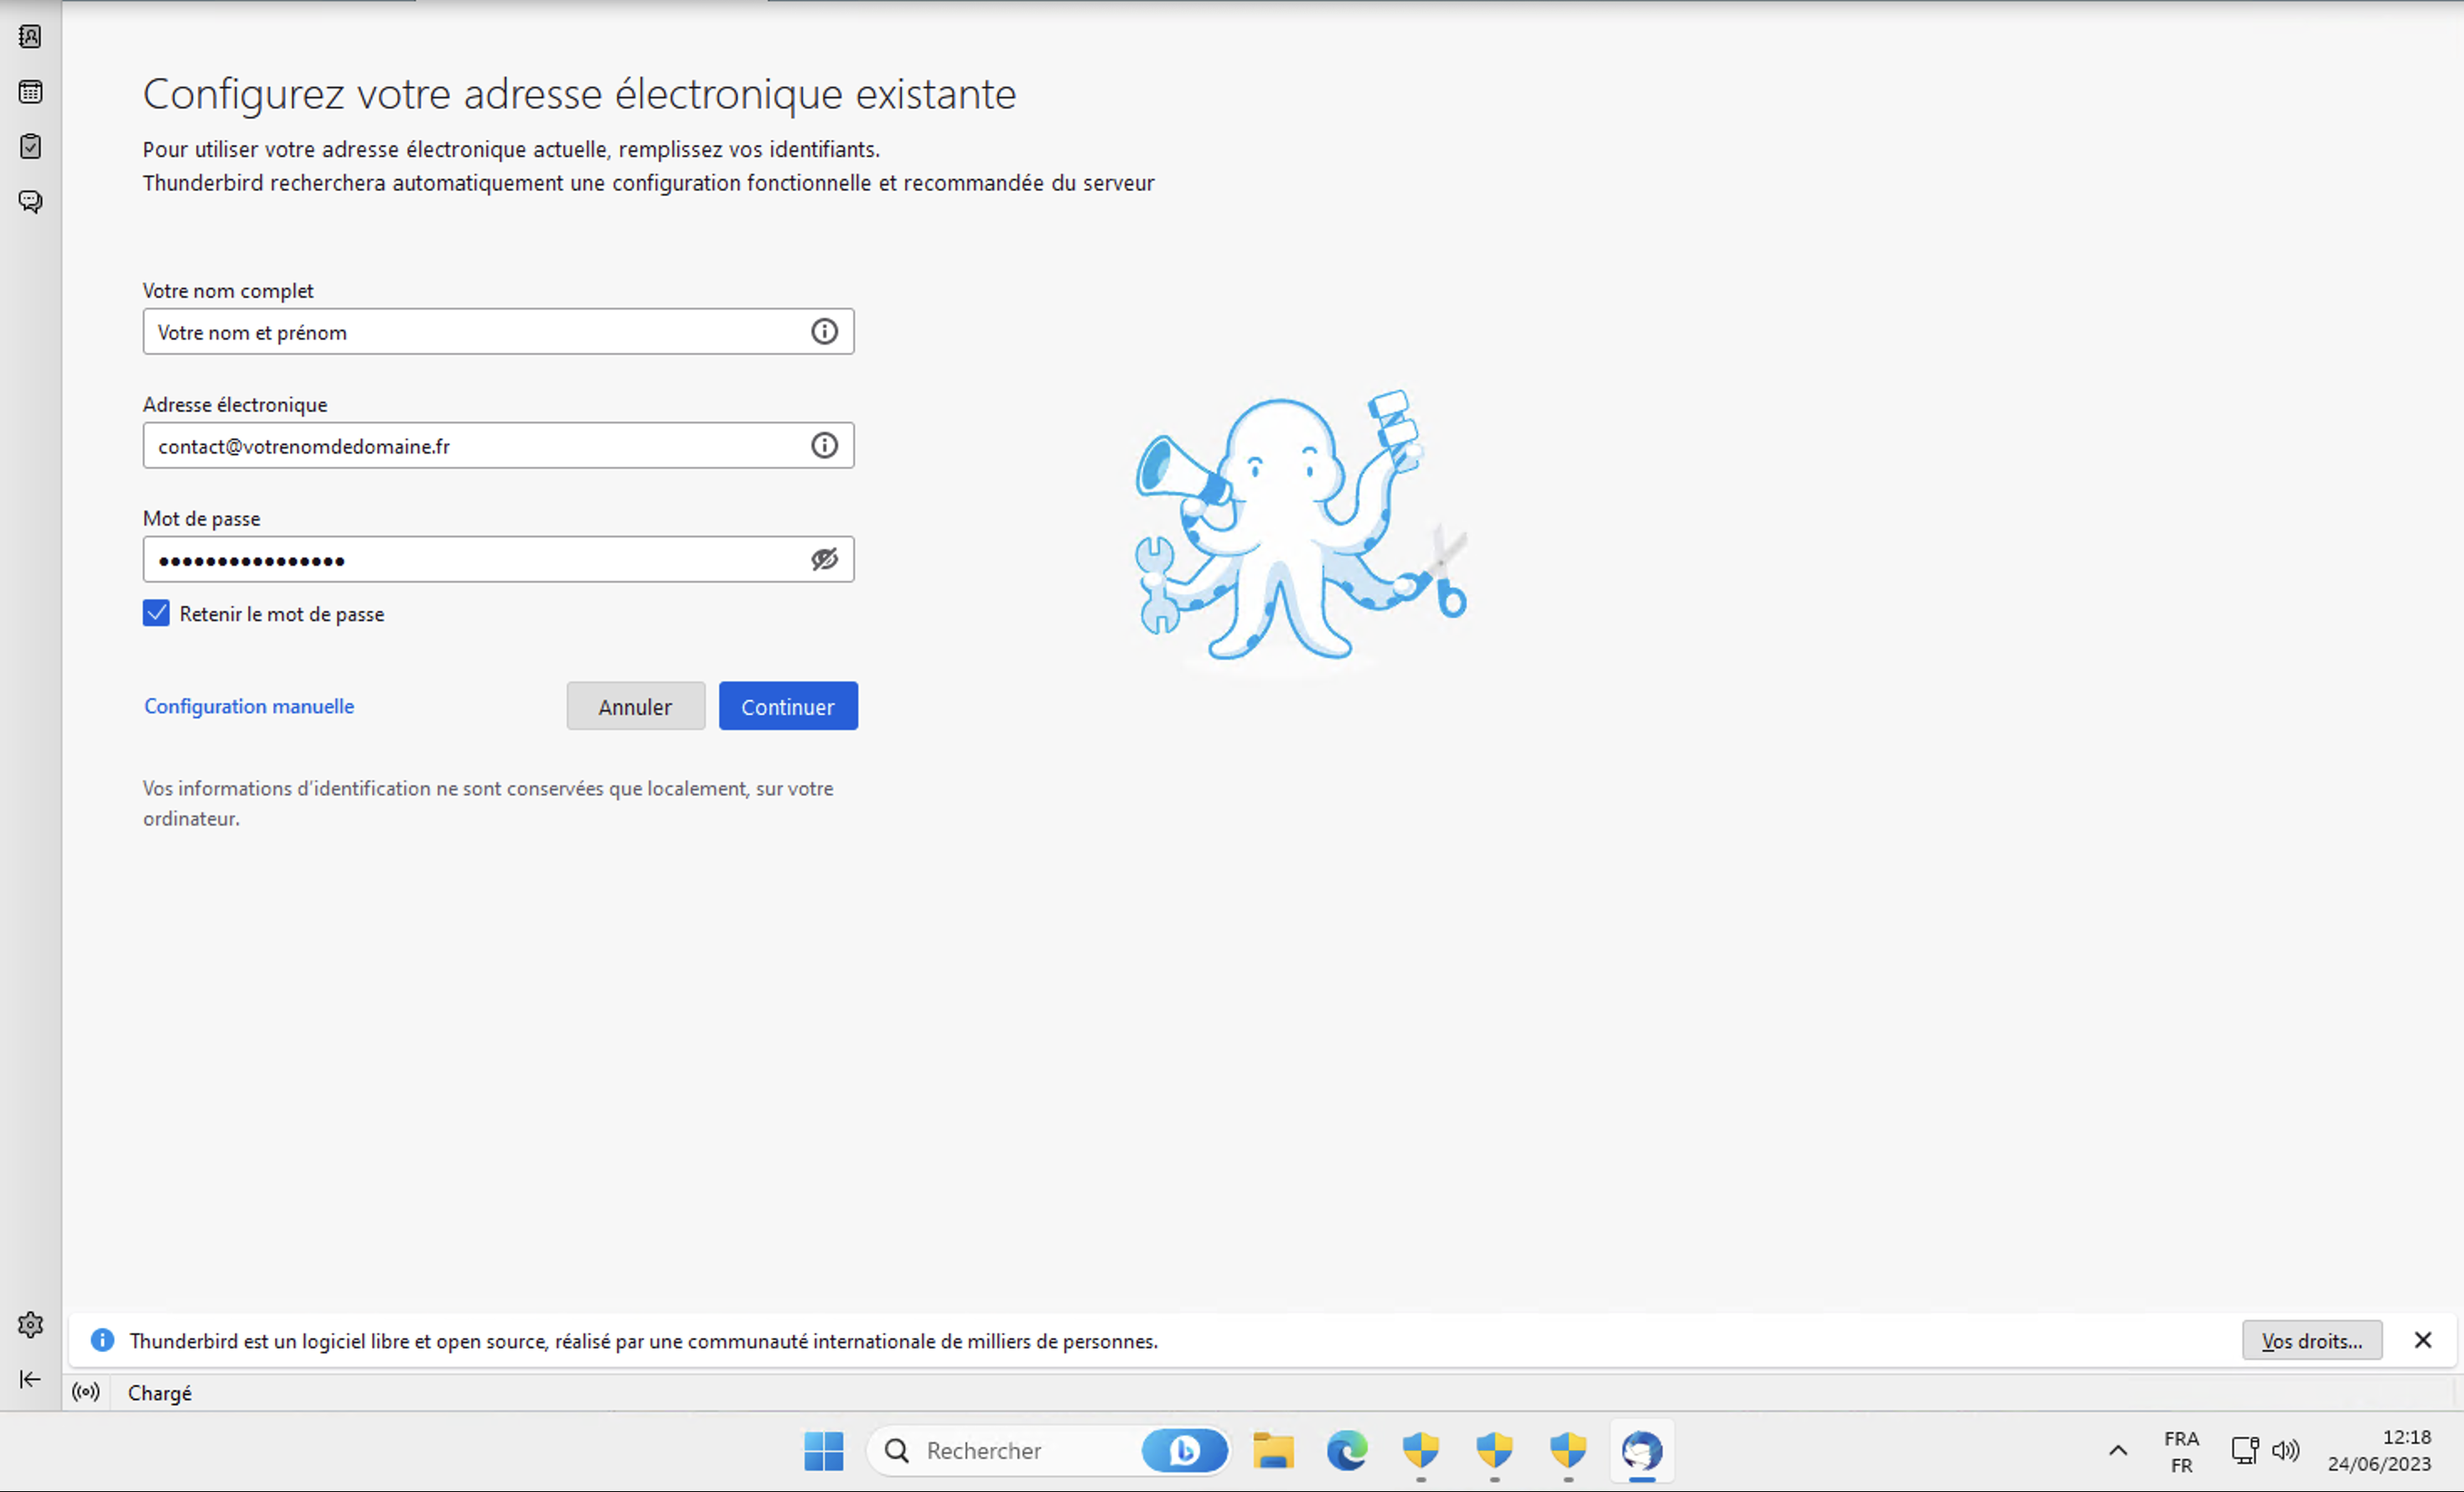Click the Vos droits... button
Image resolution: width=2464 pixels, height=1492 pixels.
(2312, 1340)
